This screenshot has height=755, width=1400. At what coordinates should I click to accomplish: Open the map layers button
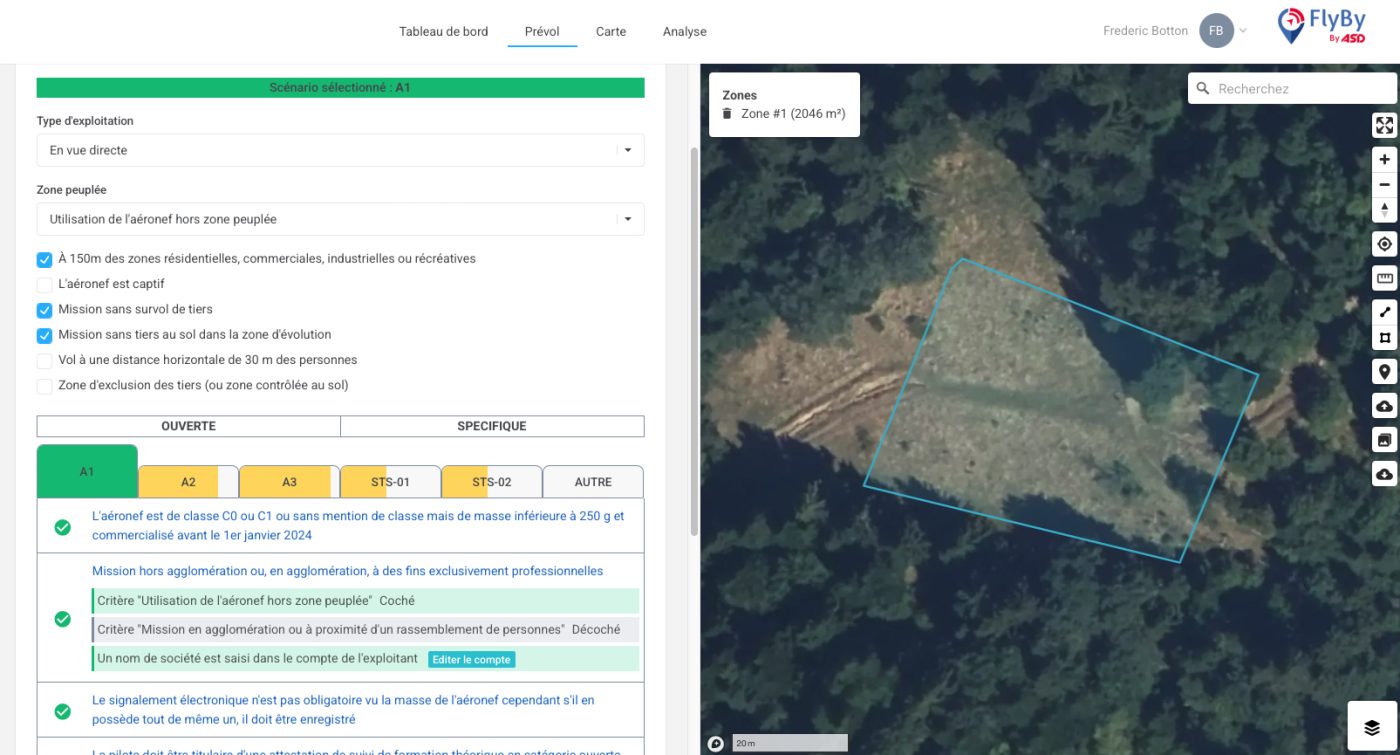click(x=1372, y=727)
